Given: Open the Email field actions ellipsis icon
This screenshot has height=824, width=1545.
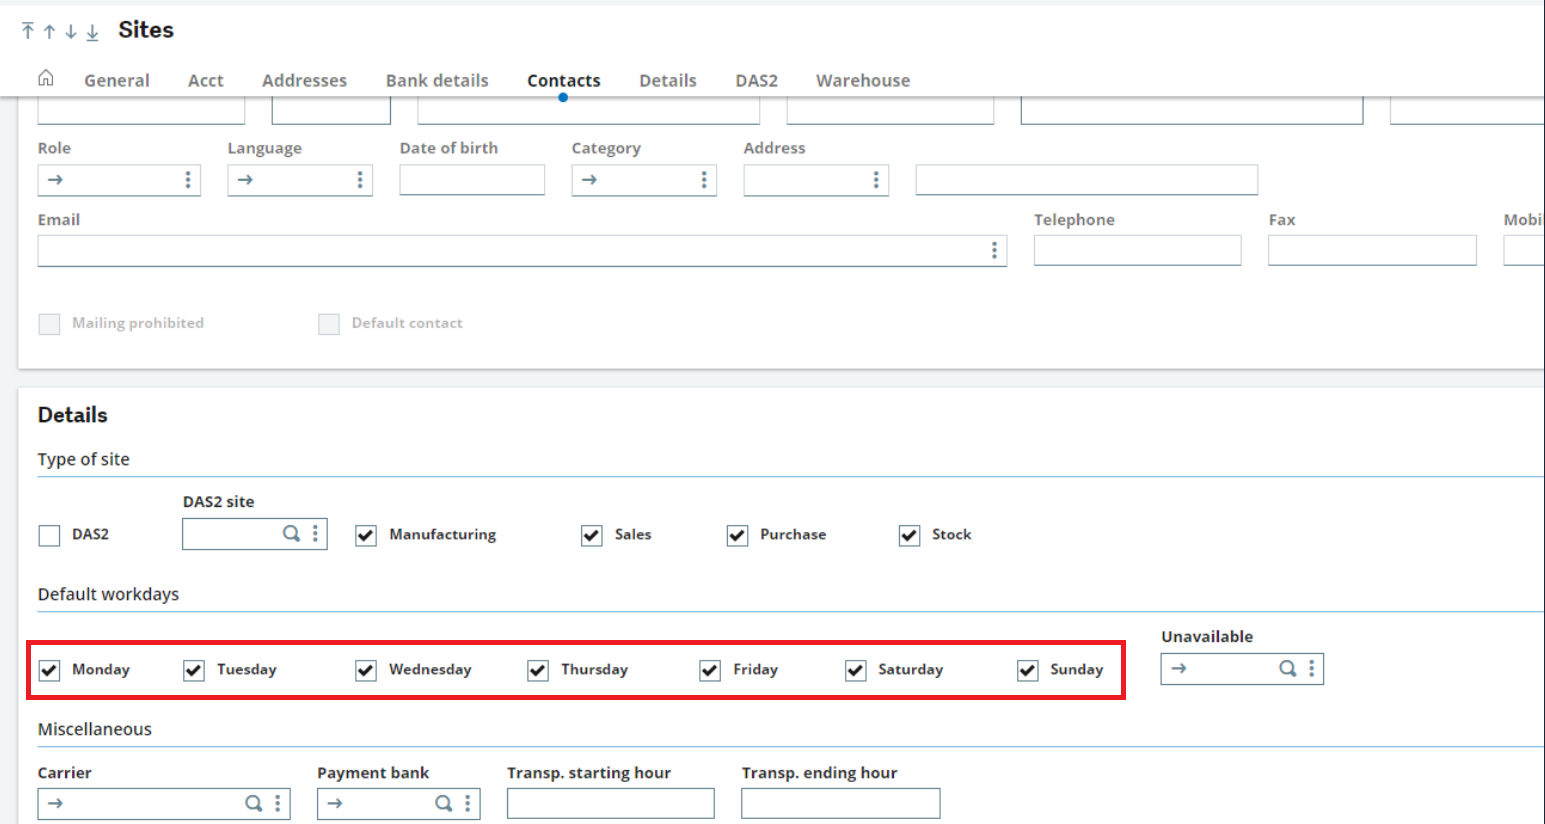Looking at the screenshot, I should coord(994,250).
